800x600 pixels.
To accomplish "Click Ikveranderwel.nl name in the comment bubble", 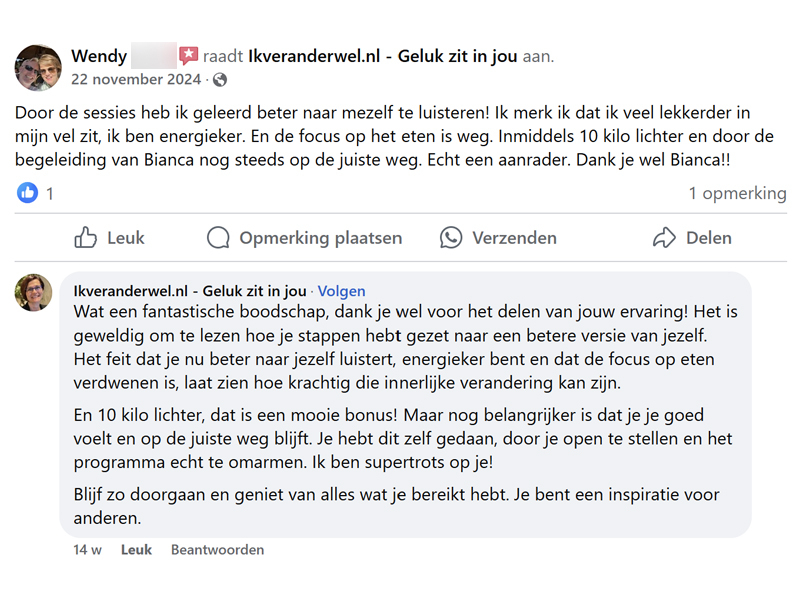I will (190, 291).
